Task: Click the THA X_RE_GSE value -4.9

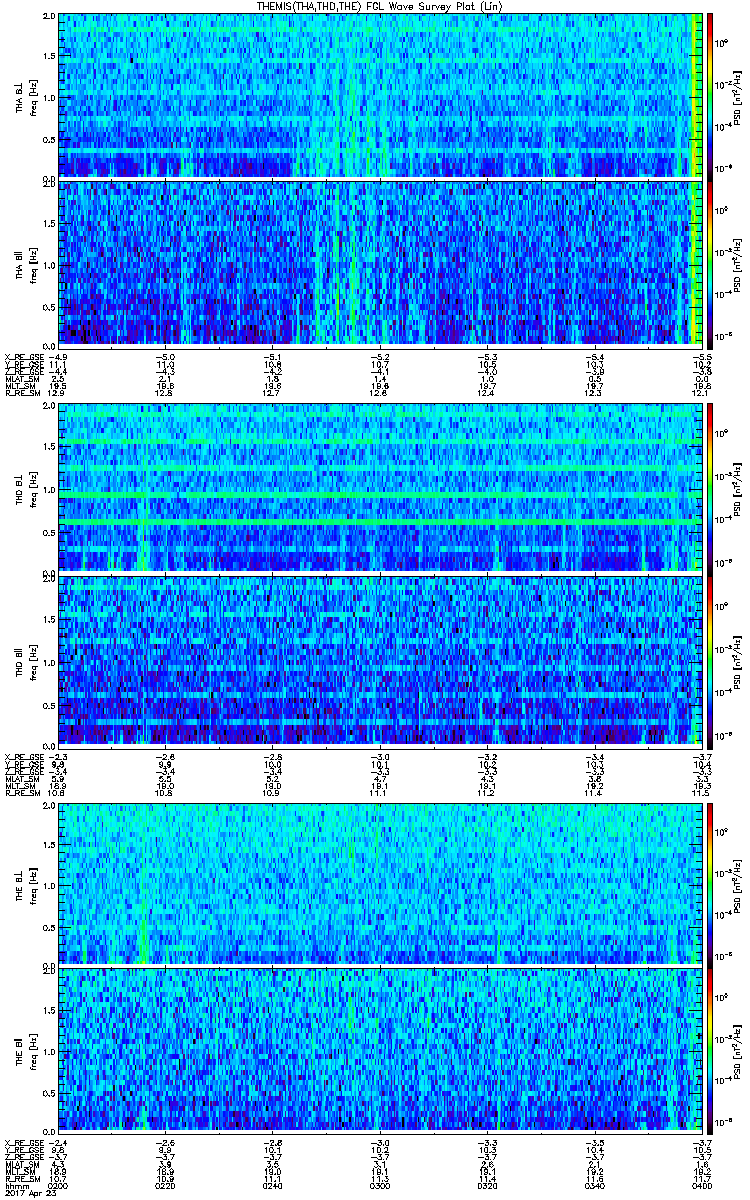Action: click(x=57, y=357)
